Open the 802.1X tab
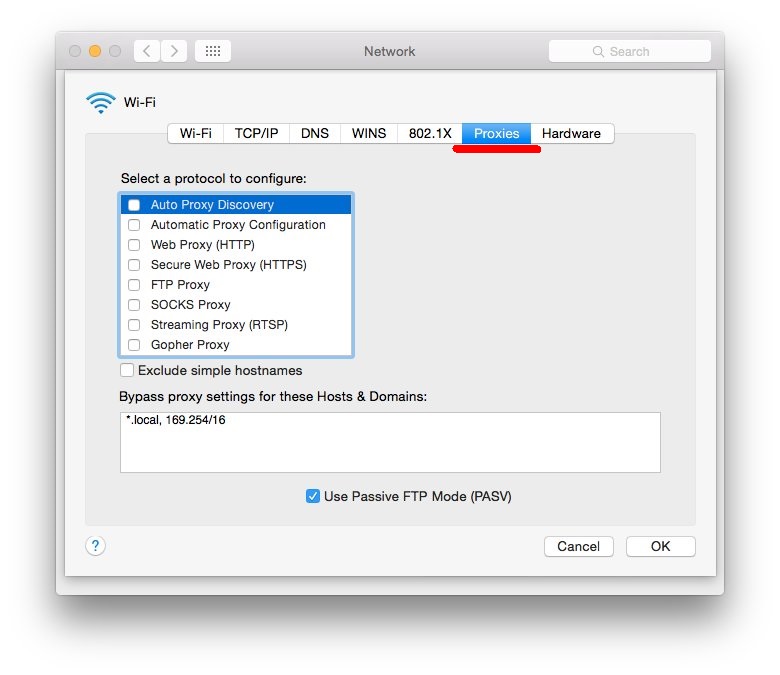This screenshot has height=675, width=780. pyautogui.click(x=430, y=133)
